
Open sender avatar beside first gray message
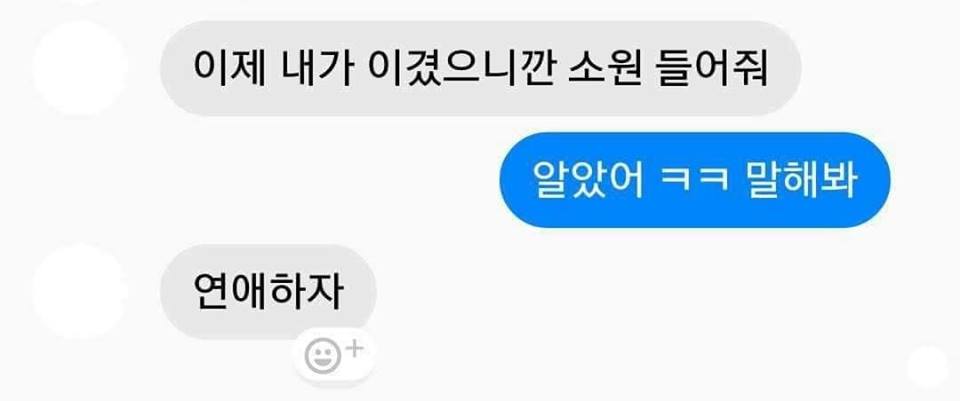80,68
